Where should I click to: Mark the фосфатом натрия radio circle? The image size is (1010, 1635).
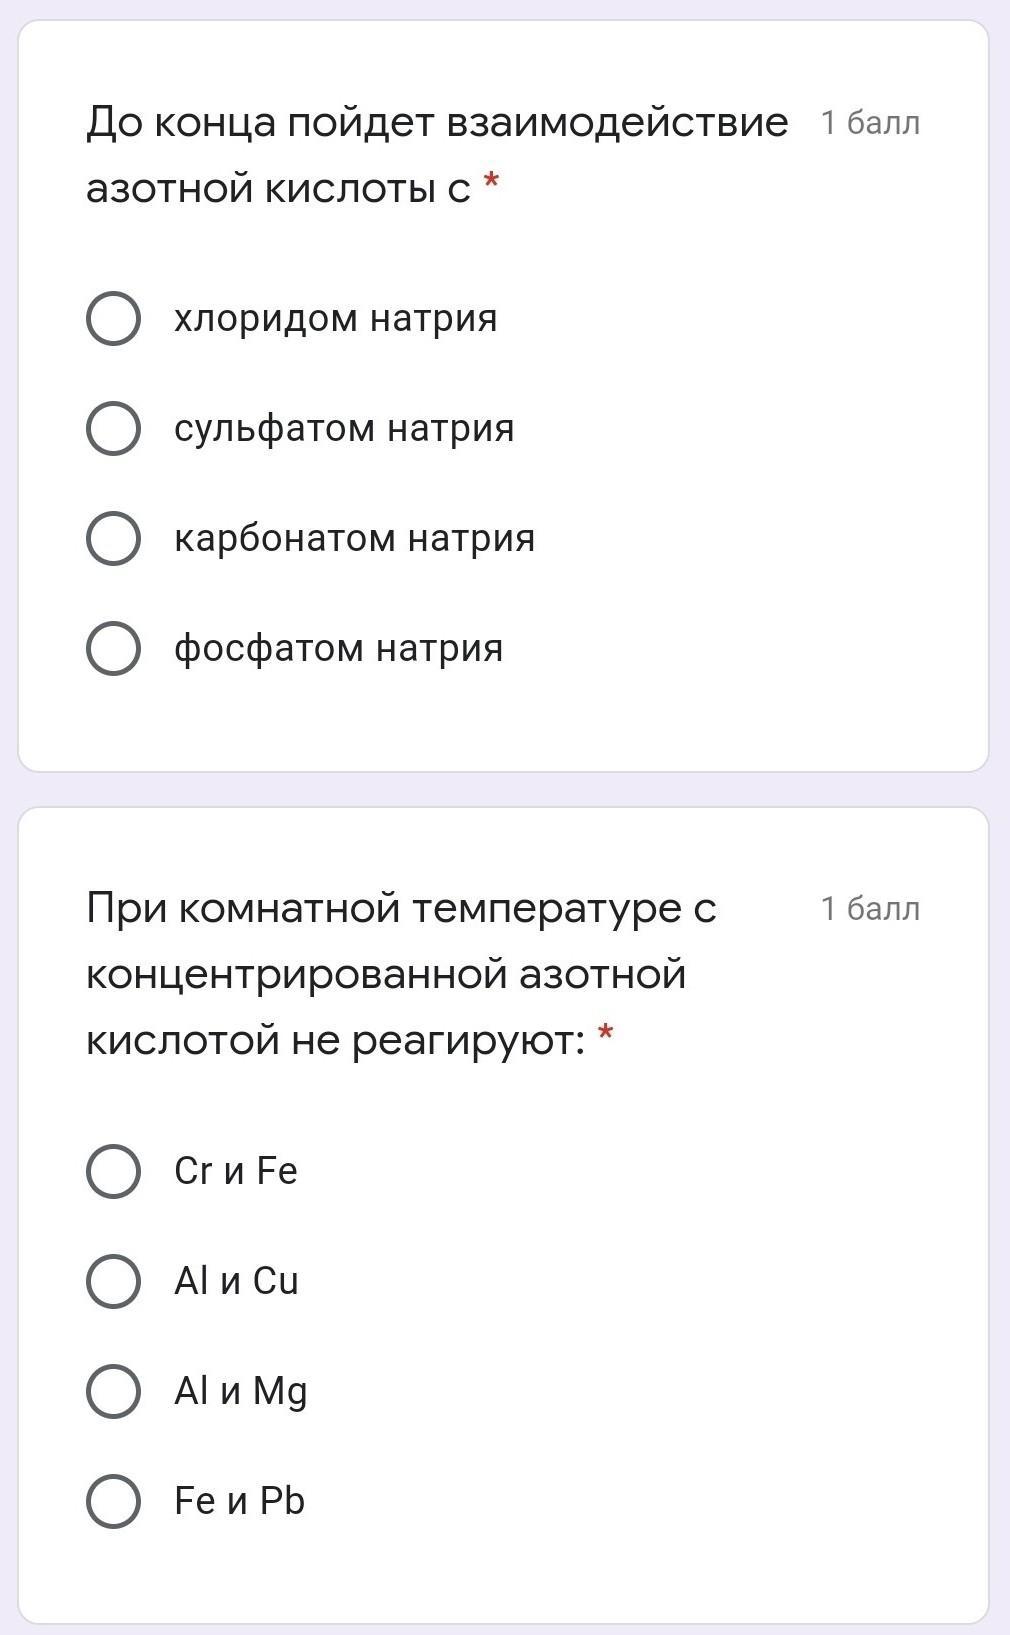pyautogui.click(x=113, y=649)
